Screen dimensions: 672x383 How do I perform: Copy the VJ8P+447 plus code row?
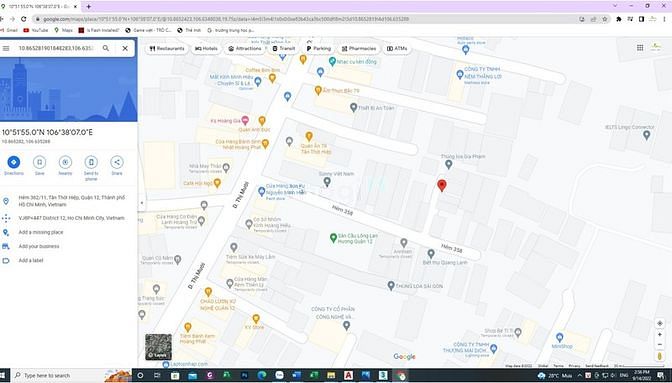[x=69, y=218]
